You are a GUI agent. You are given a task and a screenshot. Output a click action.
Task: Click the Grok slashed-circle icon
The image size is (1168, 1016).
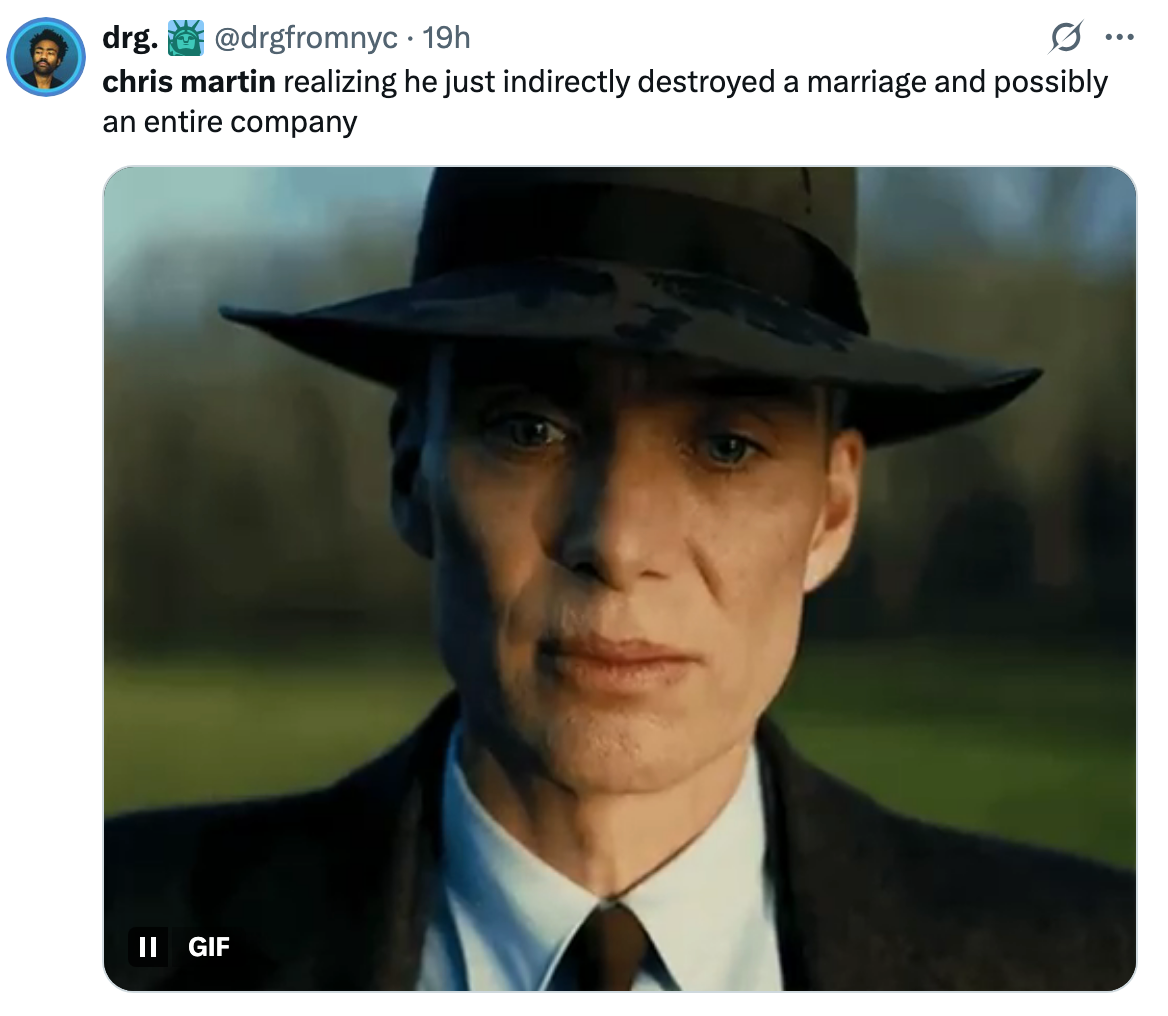pos(1065,39)
